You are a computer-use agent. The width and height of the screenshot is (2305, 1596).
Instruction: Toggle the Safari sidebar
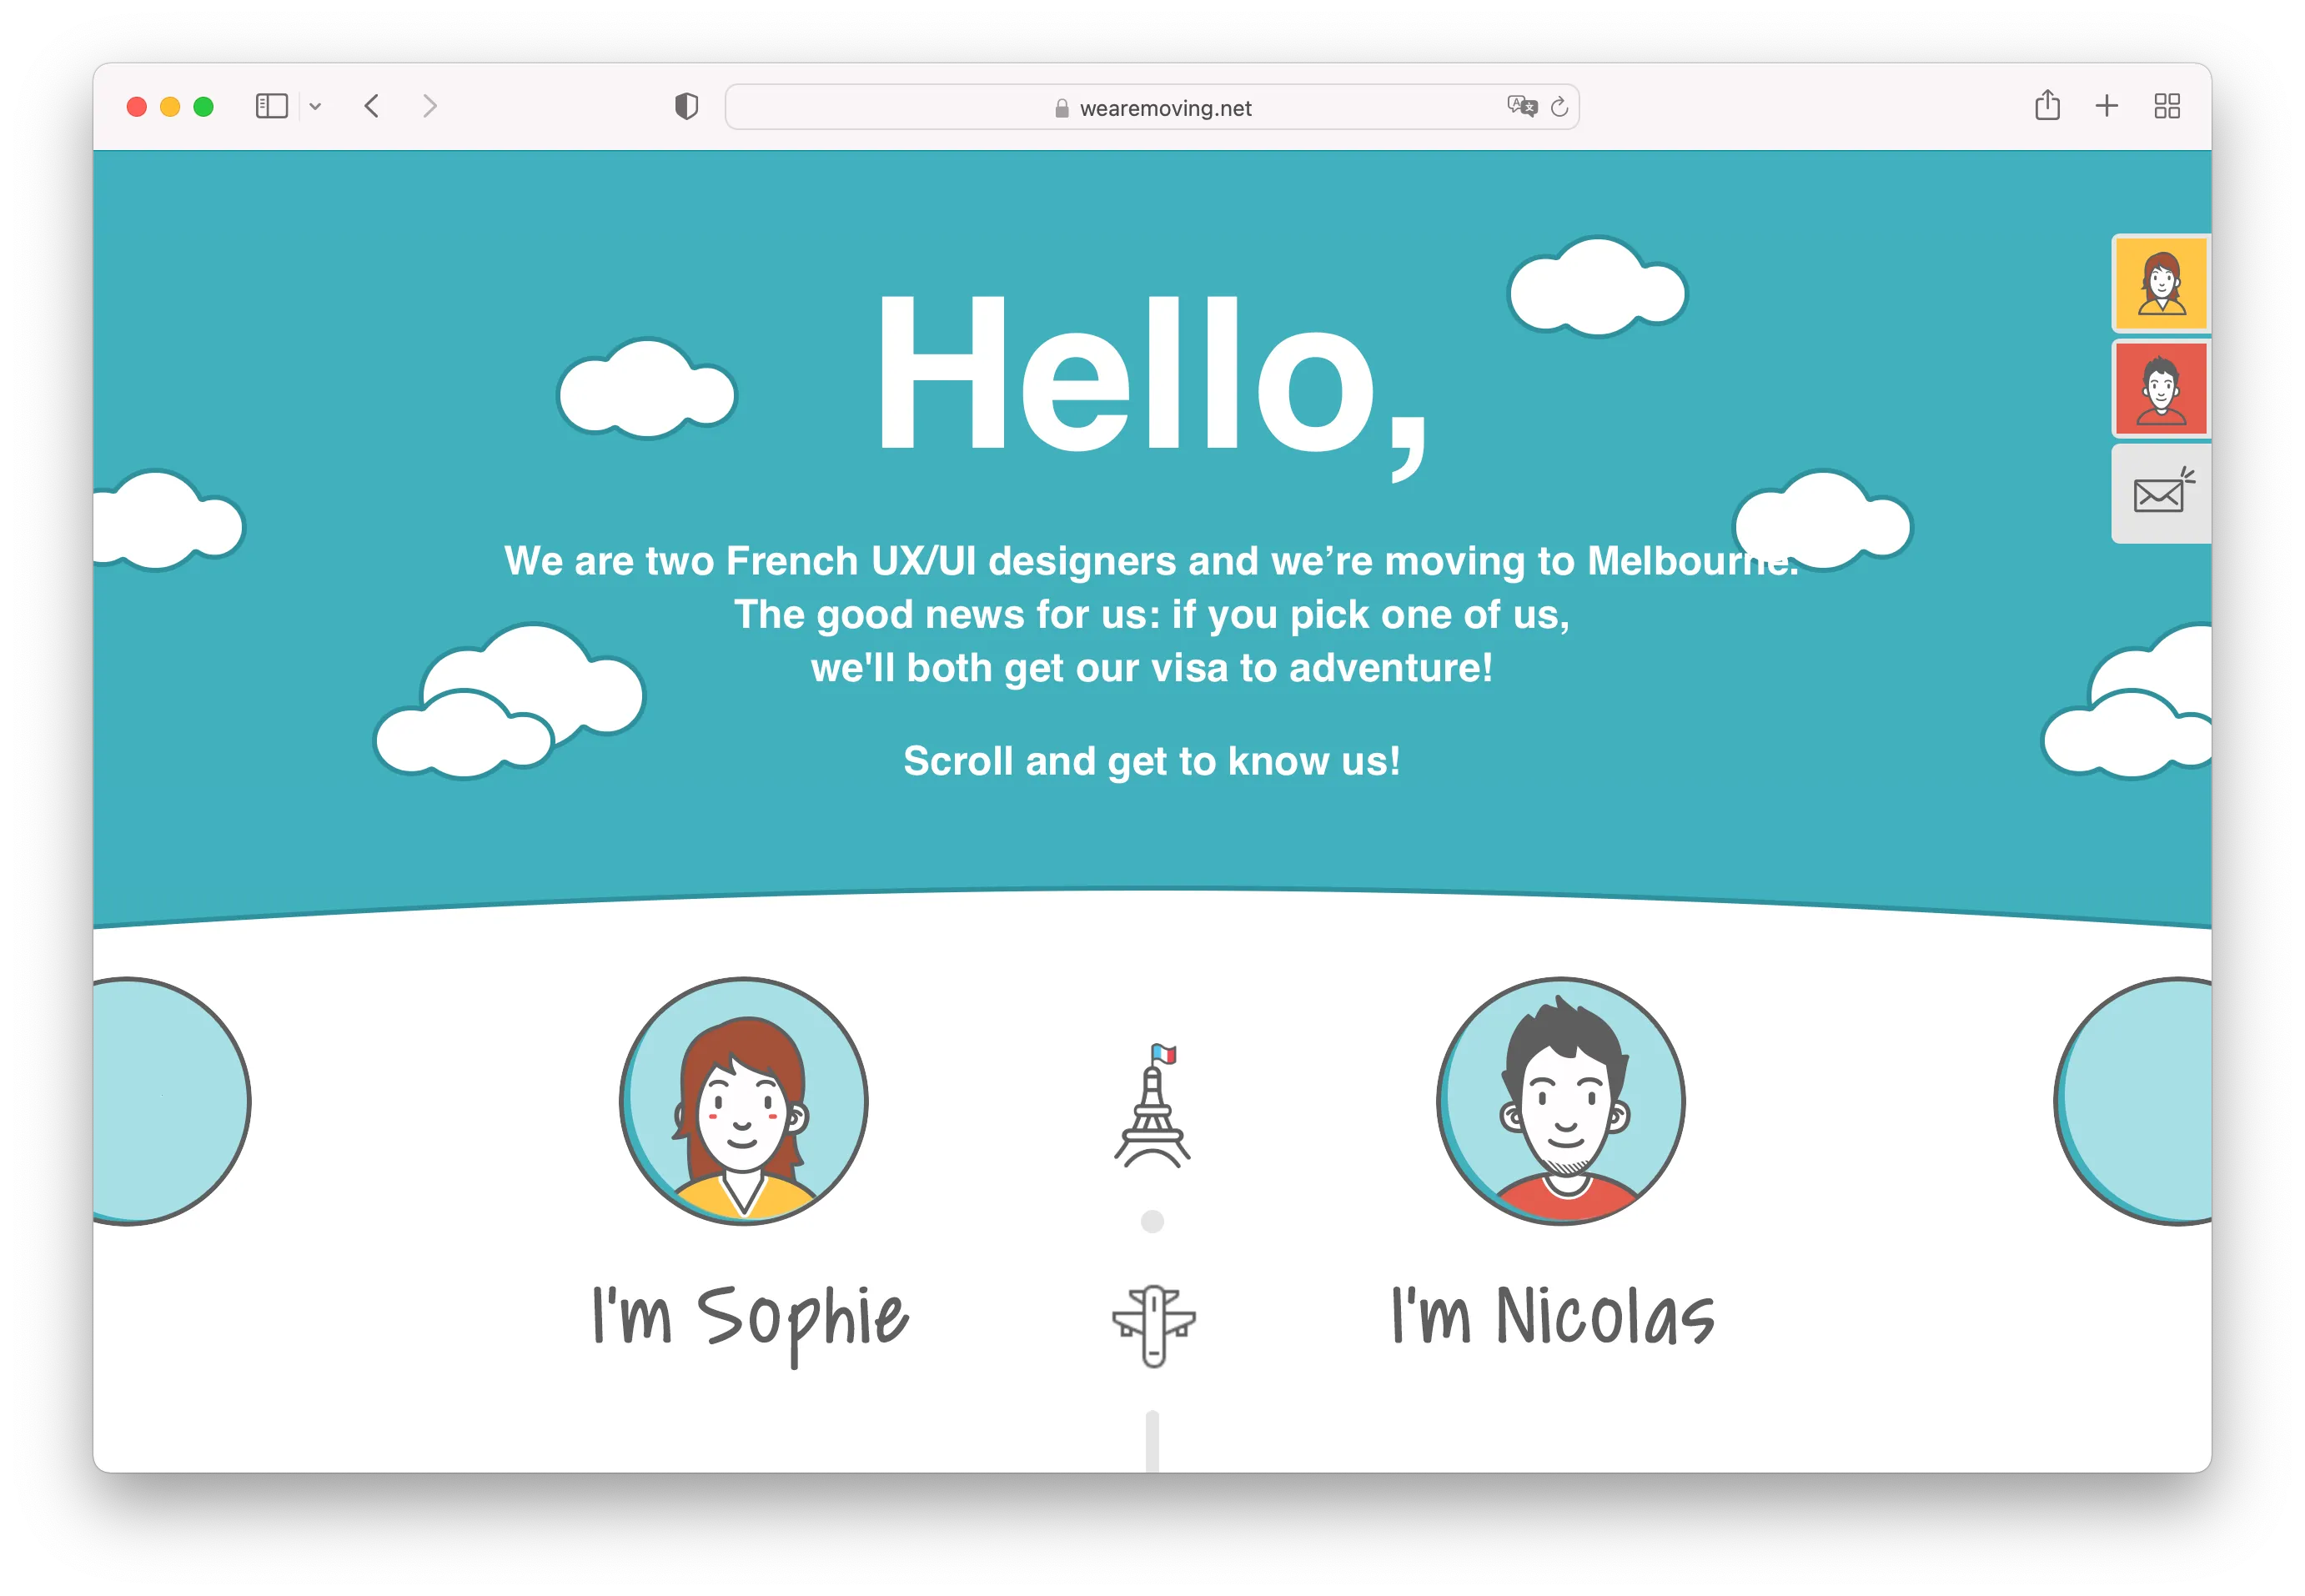point(270,106)
